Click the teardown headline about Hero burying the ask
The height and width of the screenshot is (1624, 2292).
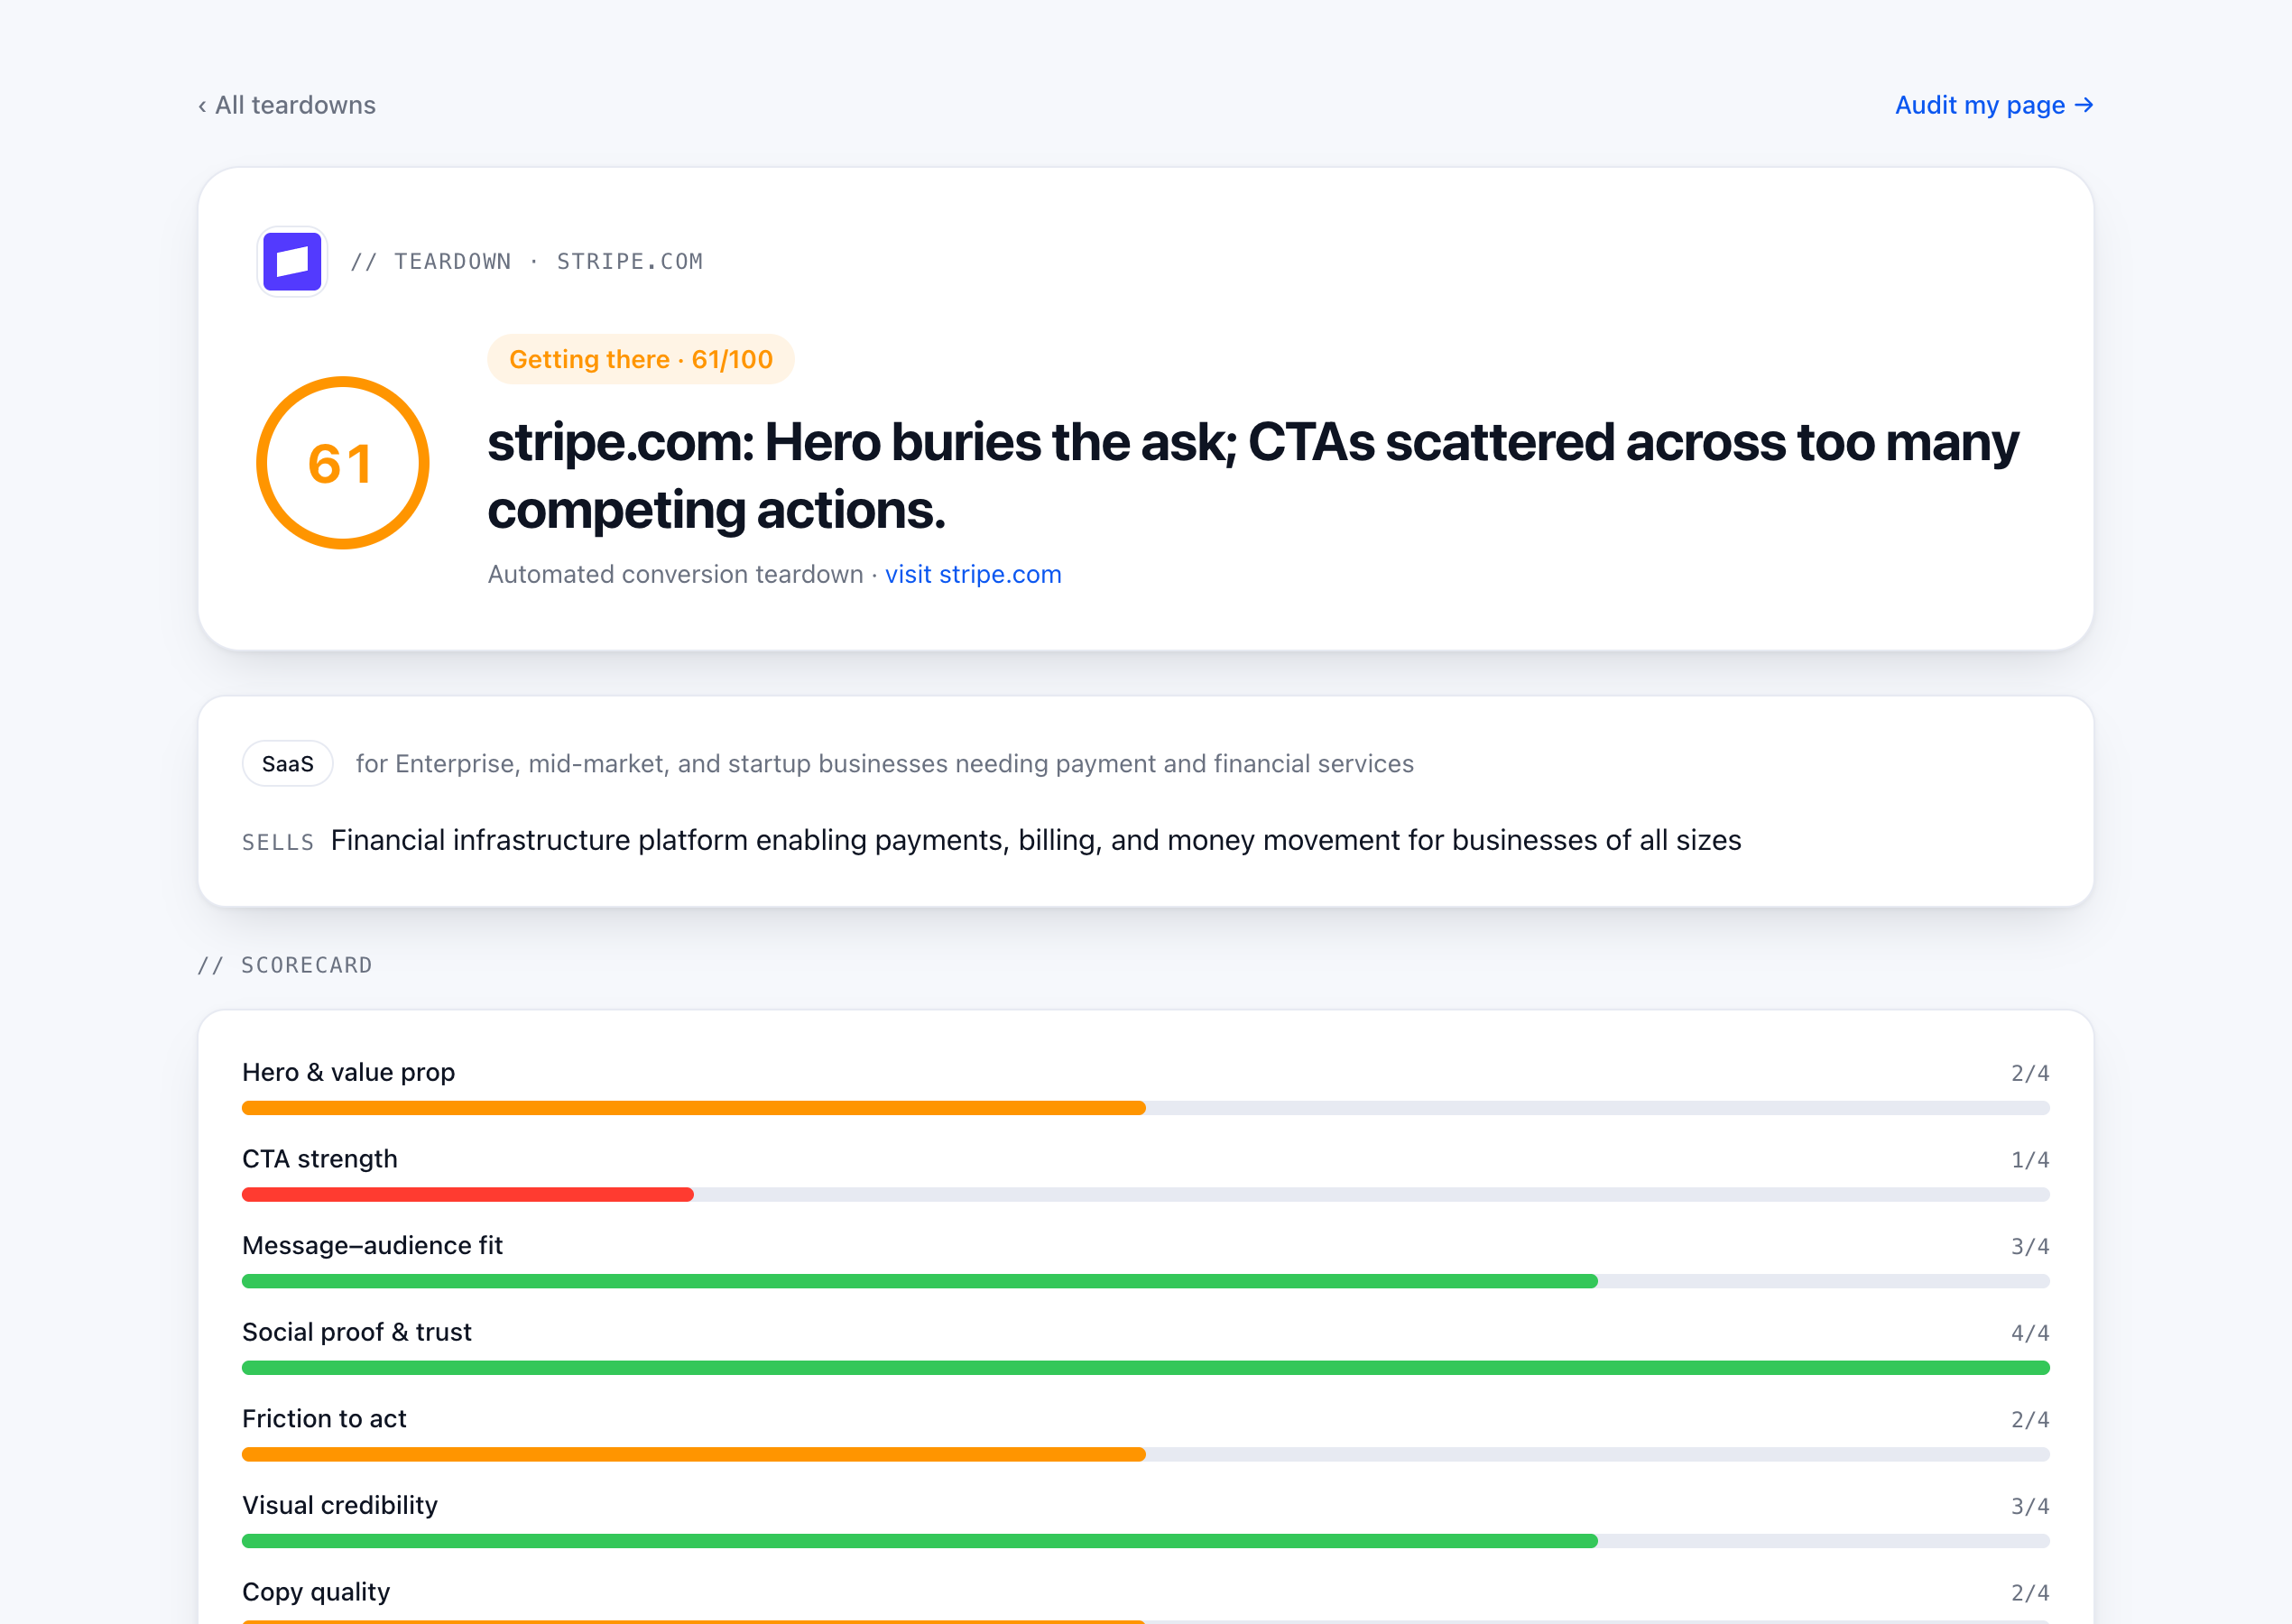click(1253, 476)
